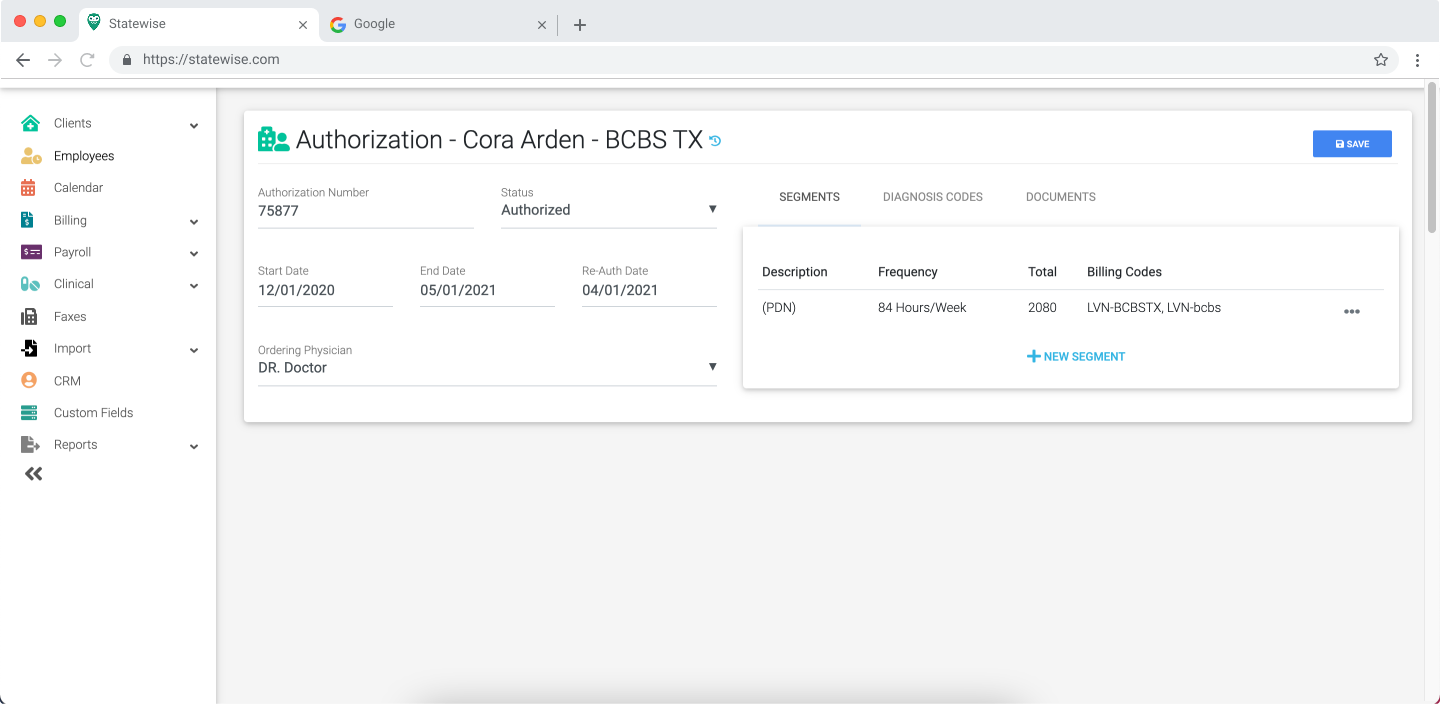Open the Reports document icon
1440x704 pixels.
pyautogui.click(x=30, y=445)
